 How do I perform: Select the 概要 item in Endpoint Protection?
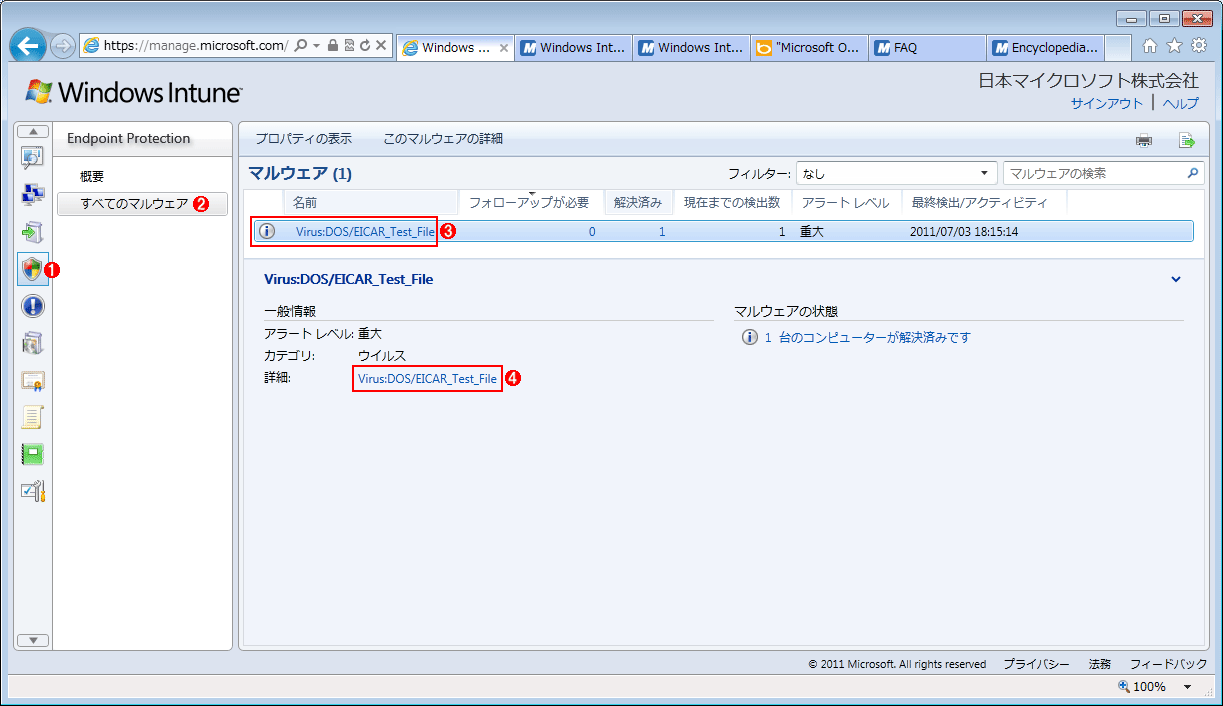point(92,176)
